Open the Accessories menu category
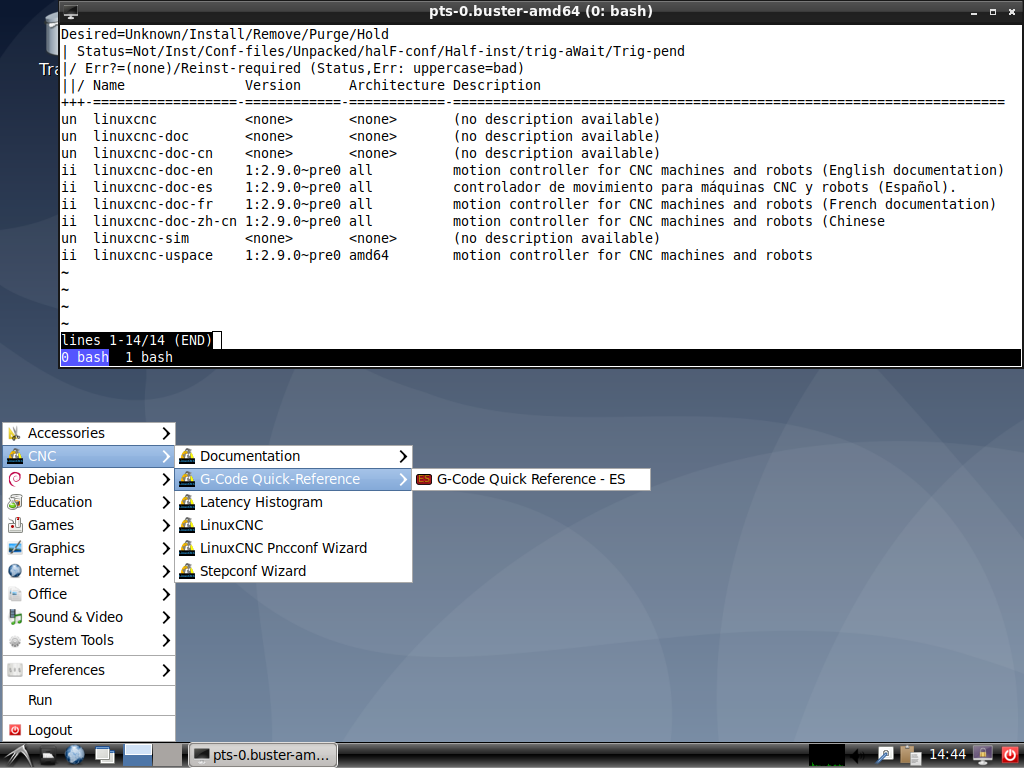 pyautogui.click(x=89, y=433)
